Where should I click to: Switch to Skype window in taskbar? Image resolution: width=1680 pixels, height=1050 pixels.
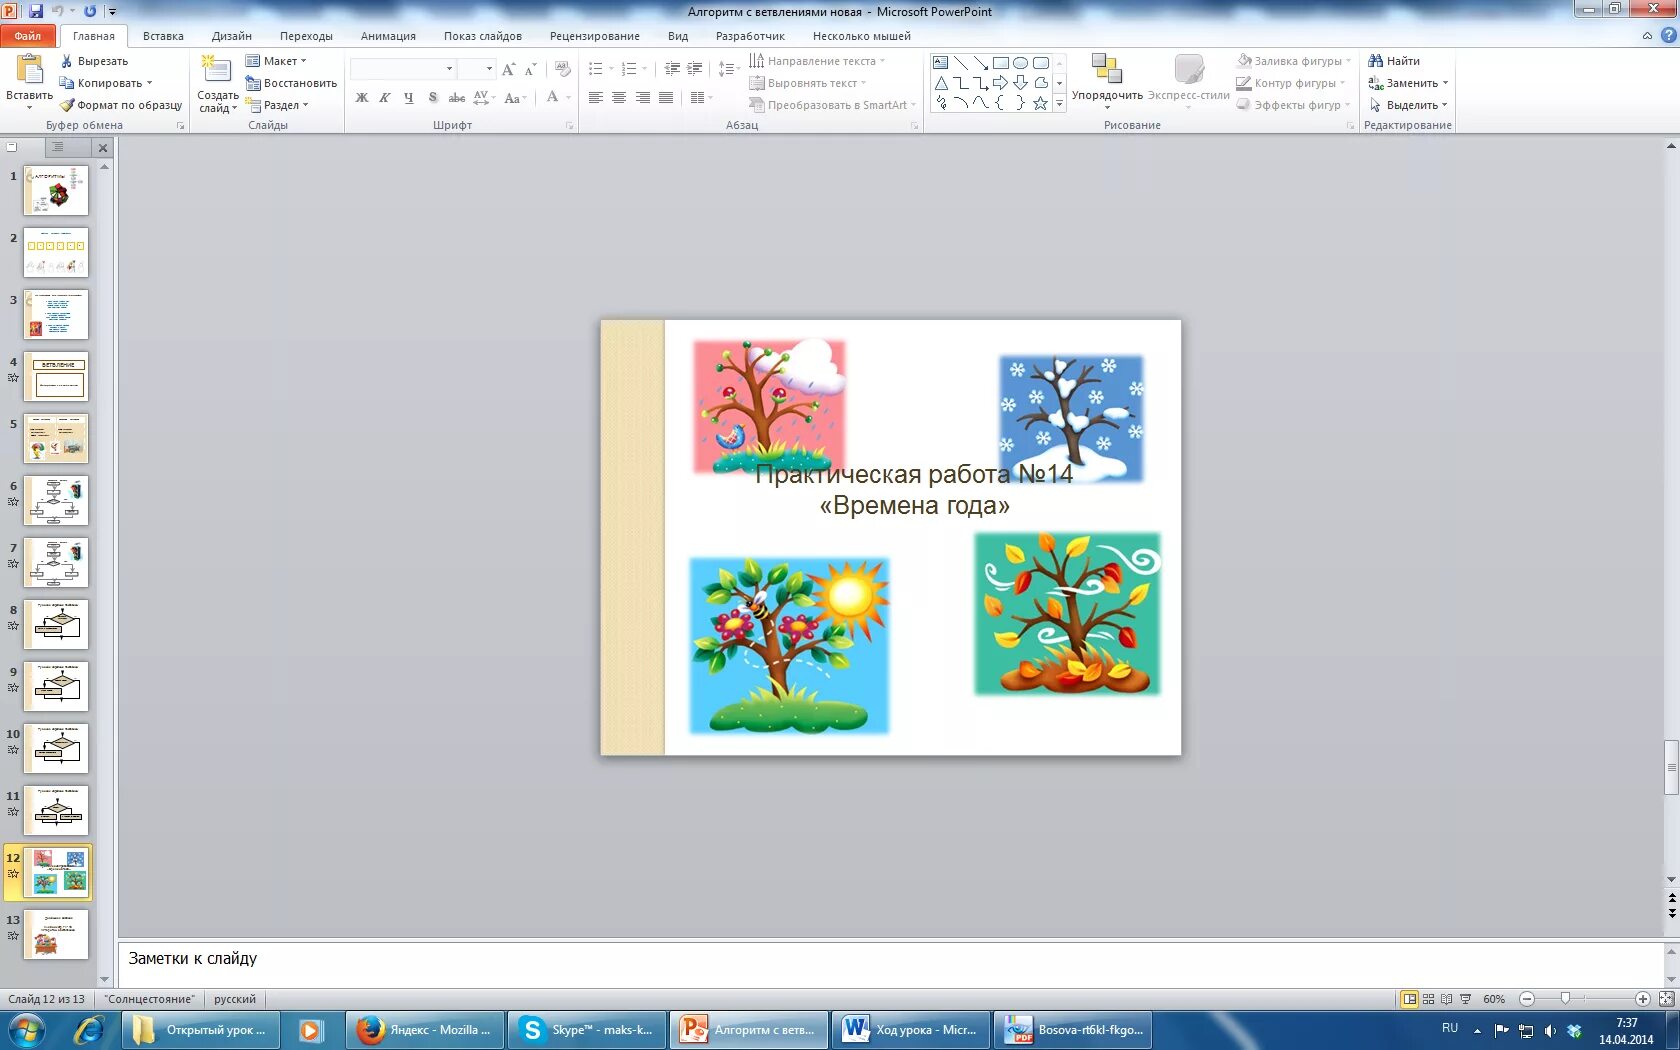(587, 1030)
